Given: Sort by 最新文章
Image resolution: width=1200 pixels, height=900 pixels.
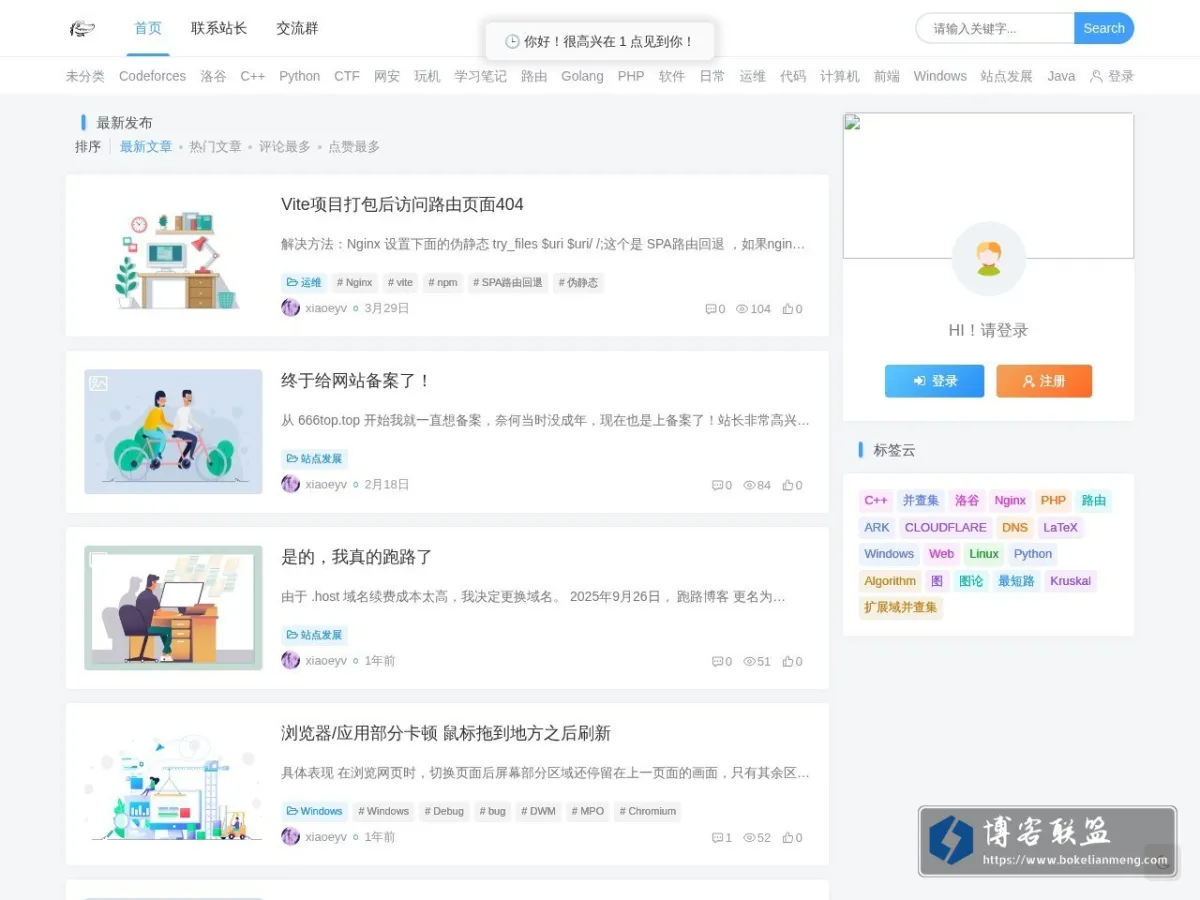Looking at the screenshot, I should 146,146.
